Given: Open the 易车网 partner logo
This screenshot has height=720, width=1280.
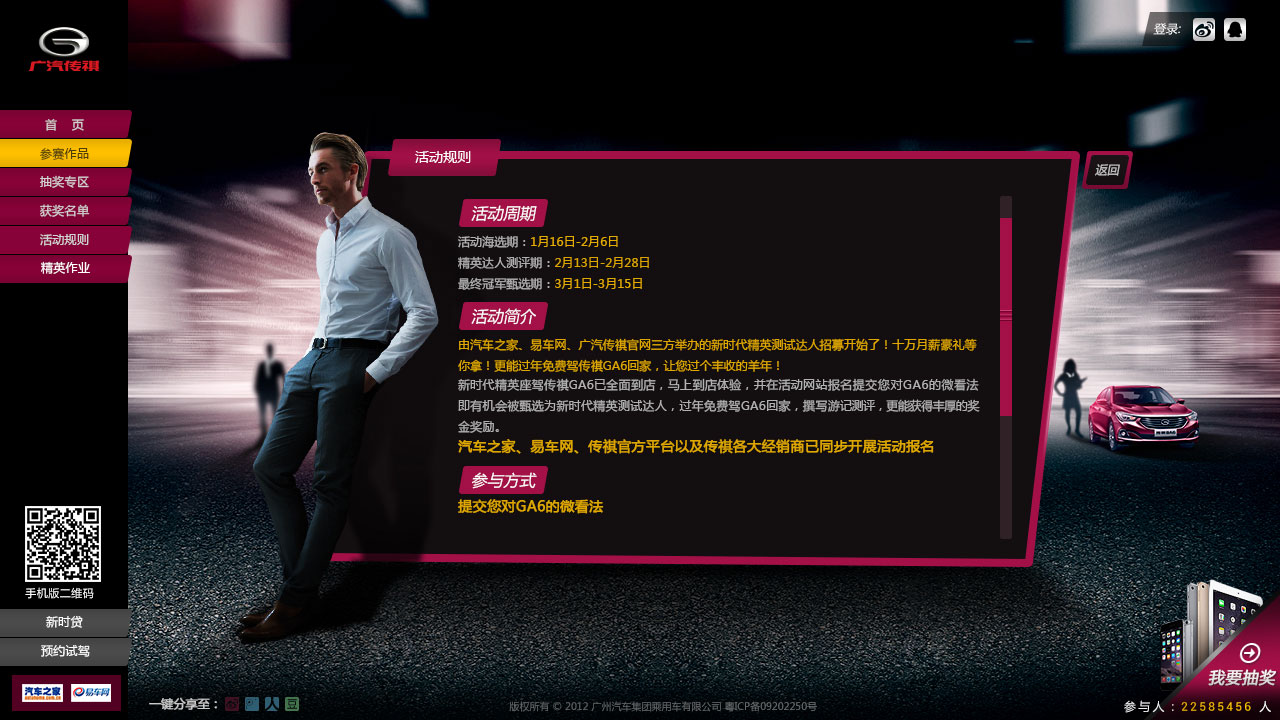Looking at the screenshot, I should (91, 693).
